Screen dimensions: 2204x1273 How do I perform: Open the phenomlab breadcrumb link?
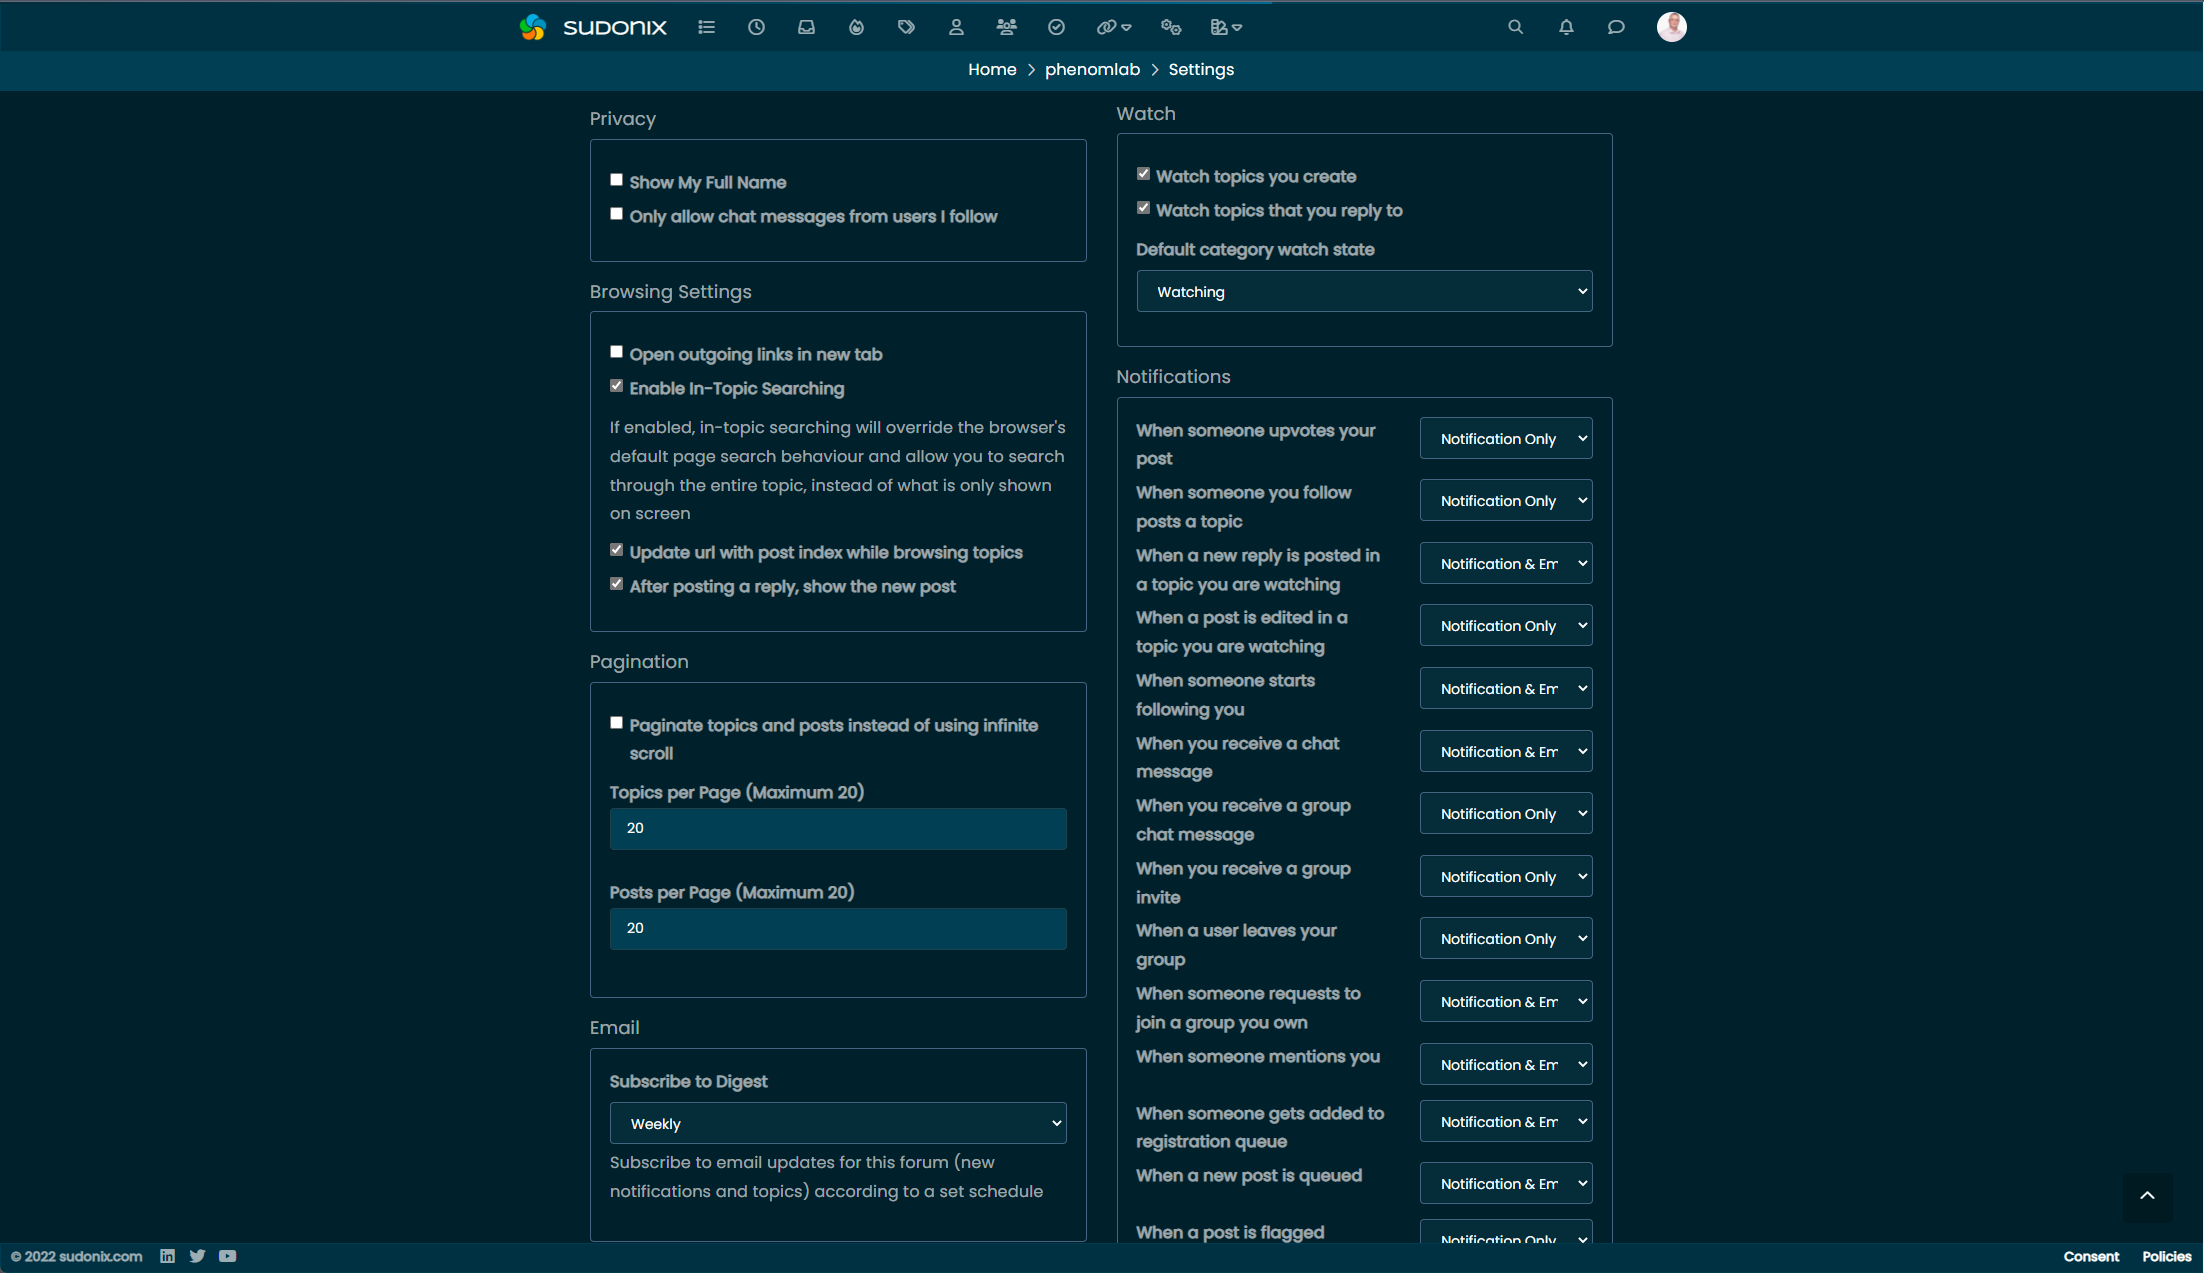click(x=1092, y=69)
